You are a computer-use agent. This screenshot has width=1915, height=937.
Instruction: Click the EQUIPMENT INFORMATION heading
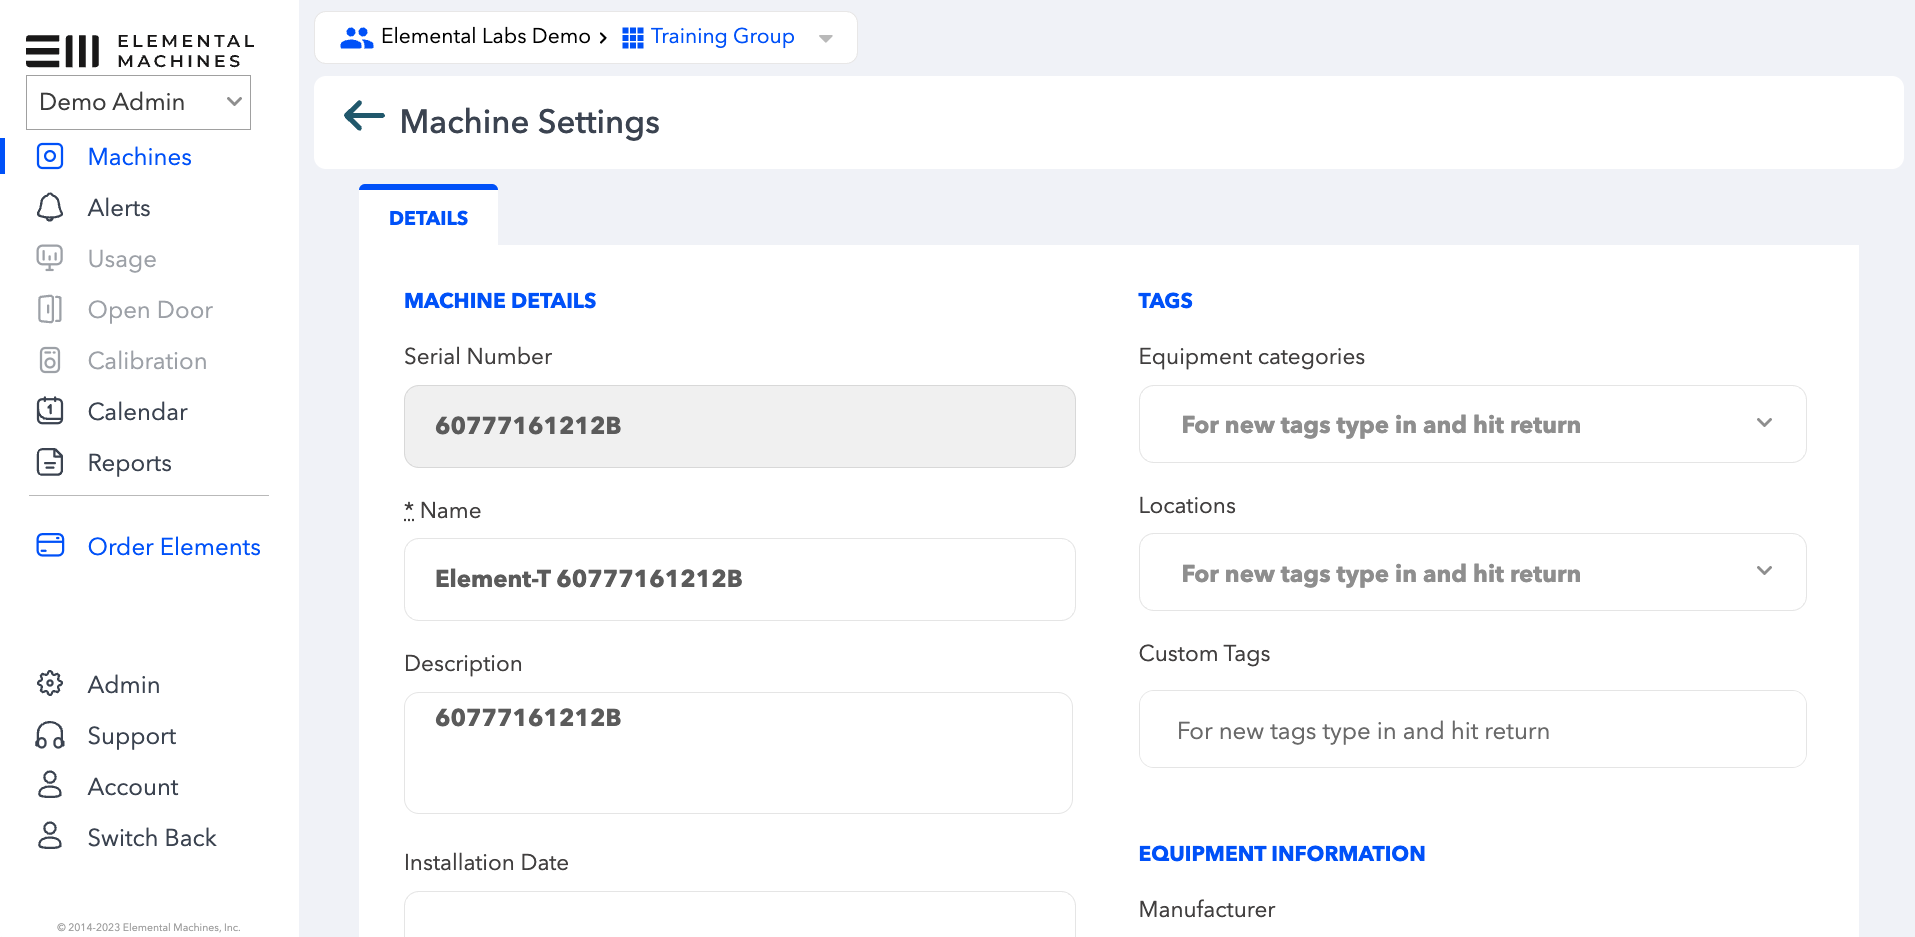click(1281, 854)
